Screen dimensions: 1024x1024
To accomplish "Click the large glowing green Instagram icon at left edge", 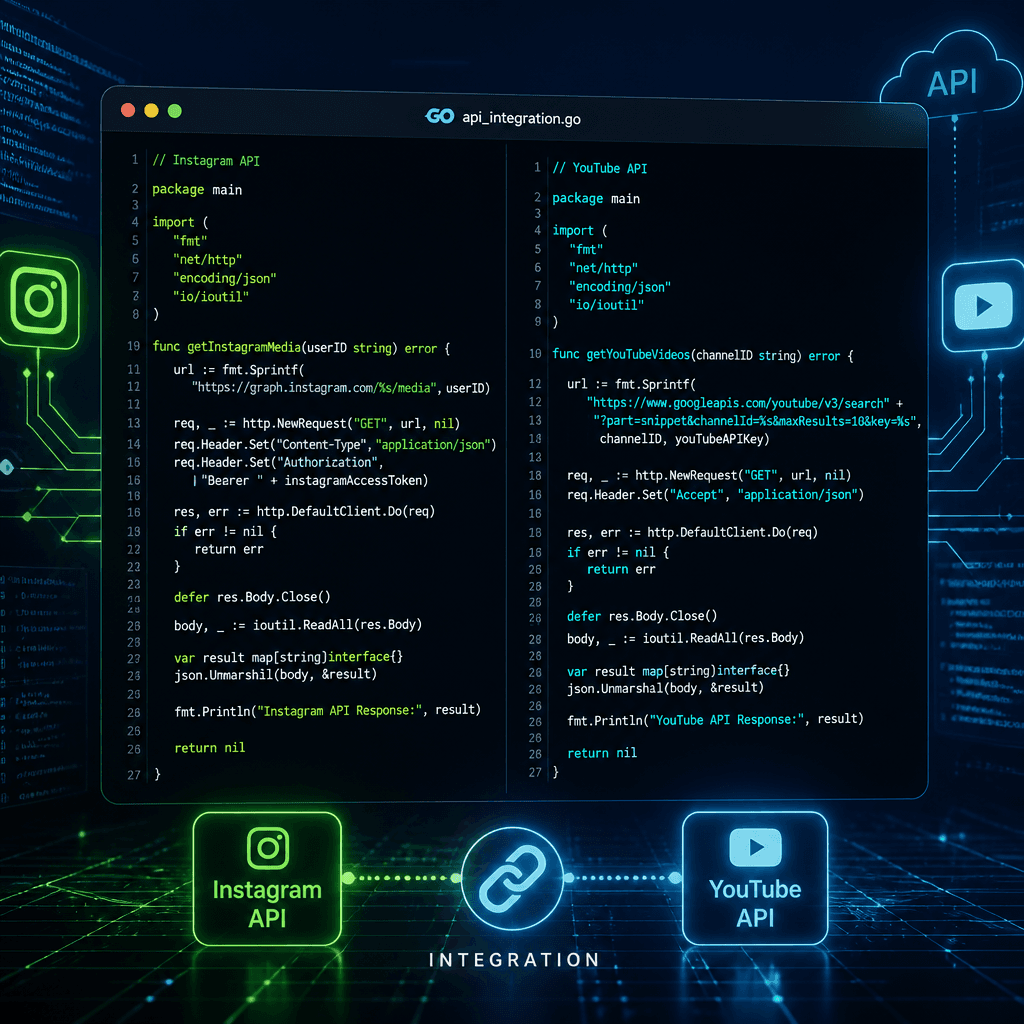I will point(39,300).
